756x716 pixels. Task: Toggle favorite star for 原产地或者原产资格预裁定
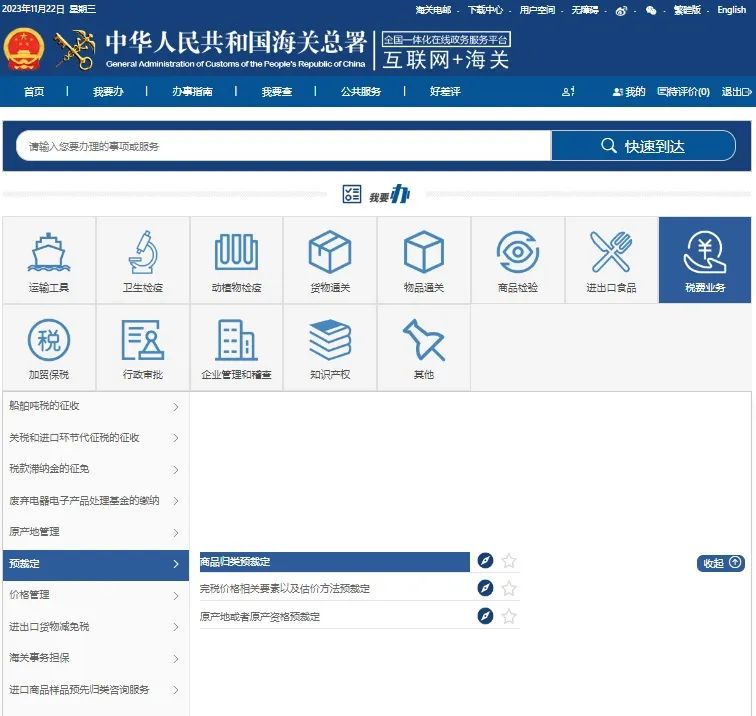(x=509, y=616)
